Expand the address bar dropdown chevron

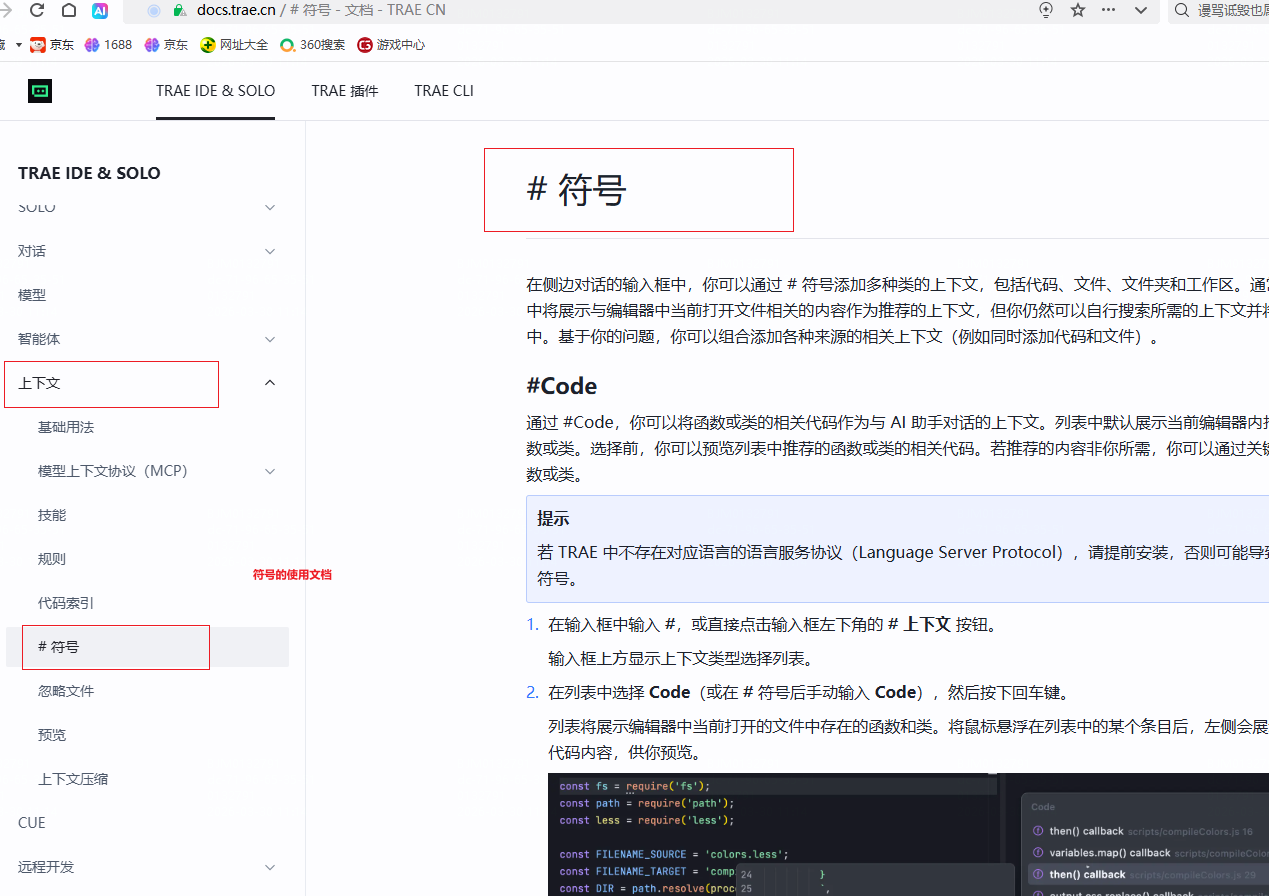pos(1140,10)
